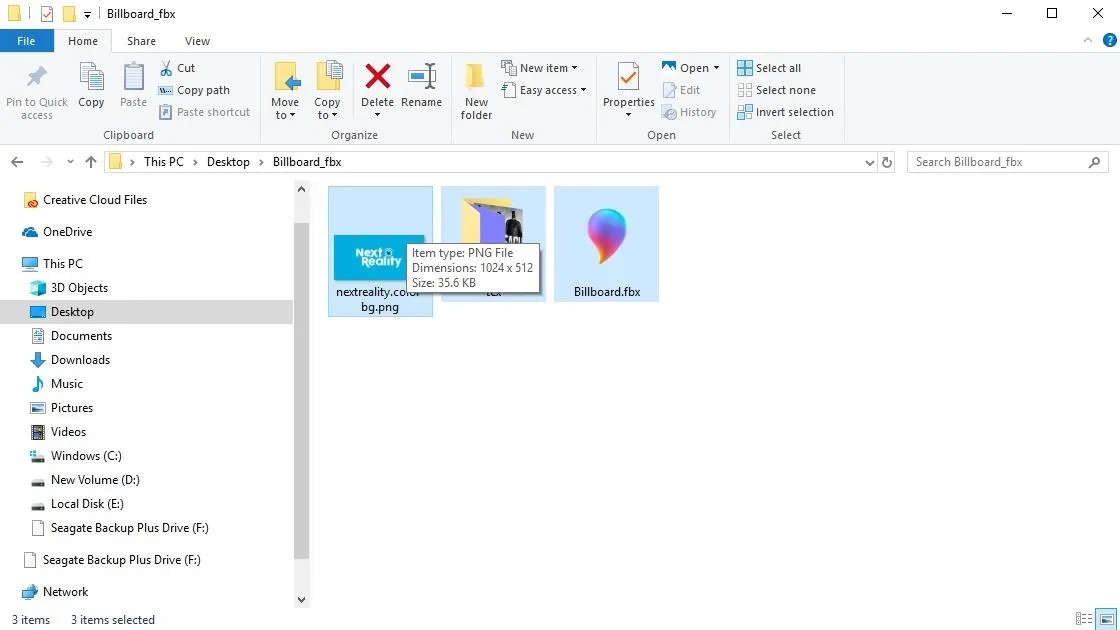1120x630 pixels.
Task: Click This PC in the address bar
Action: pos(164,162)
